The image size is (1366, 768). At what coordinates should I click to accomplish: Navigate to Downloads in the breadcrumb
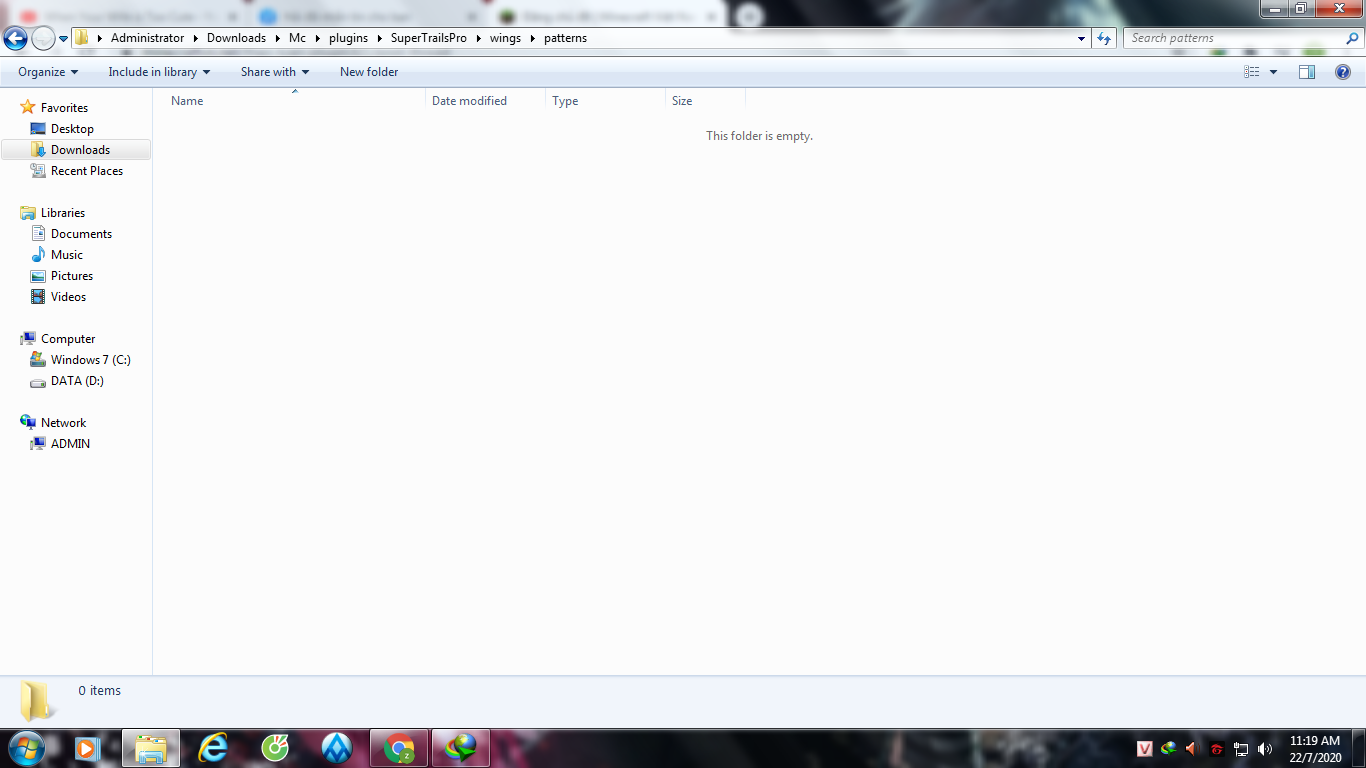(236, 38)
